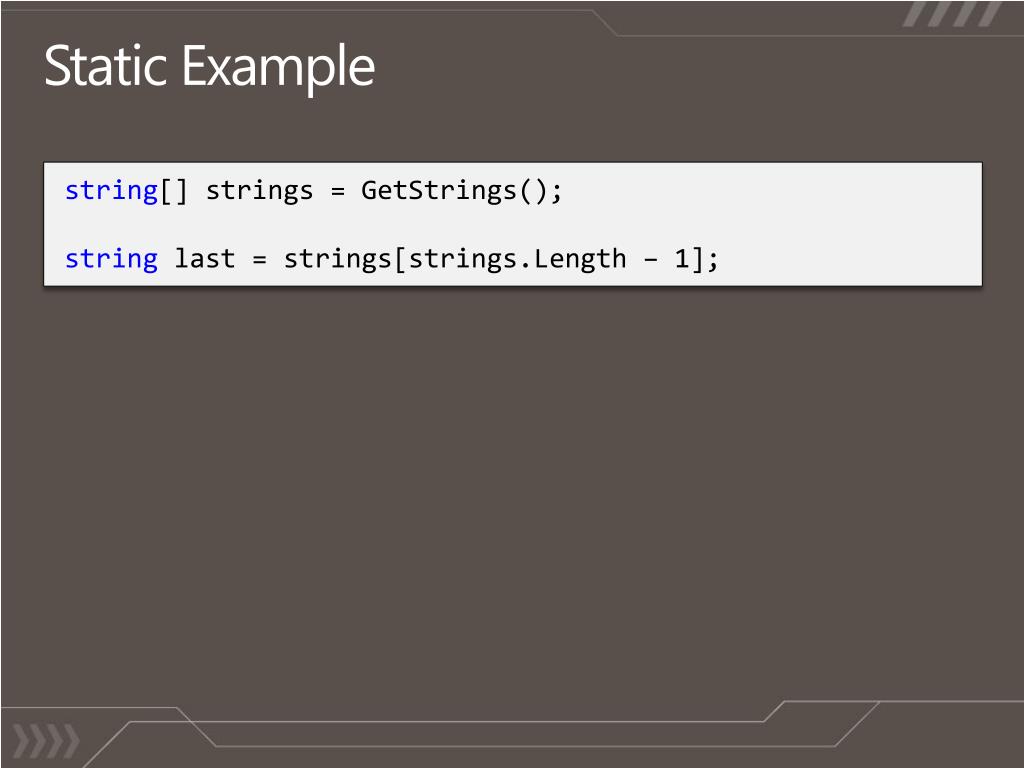Screen dimensions: 1024x768
Task: Click the closing bracket after the 1
Action: tap(697, 259)
